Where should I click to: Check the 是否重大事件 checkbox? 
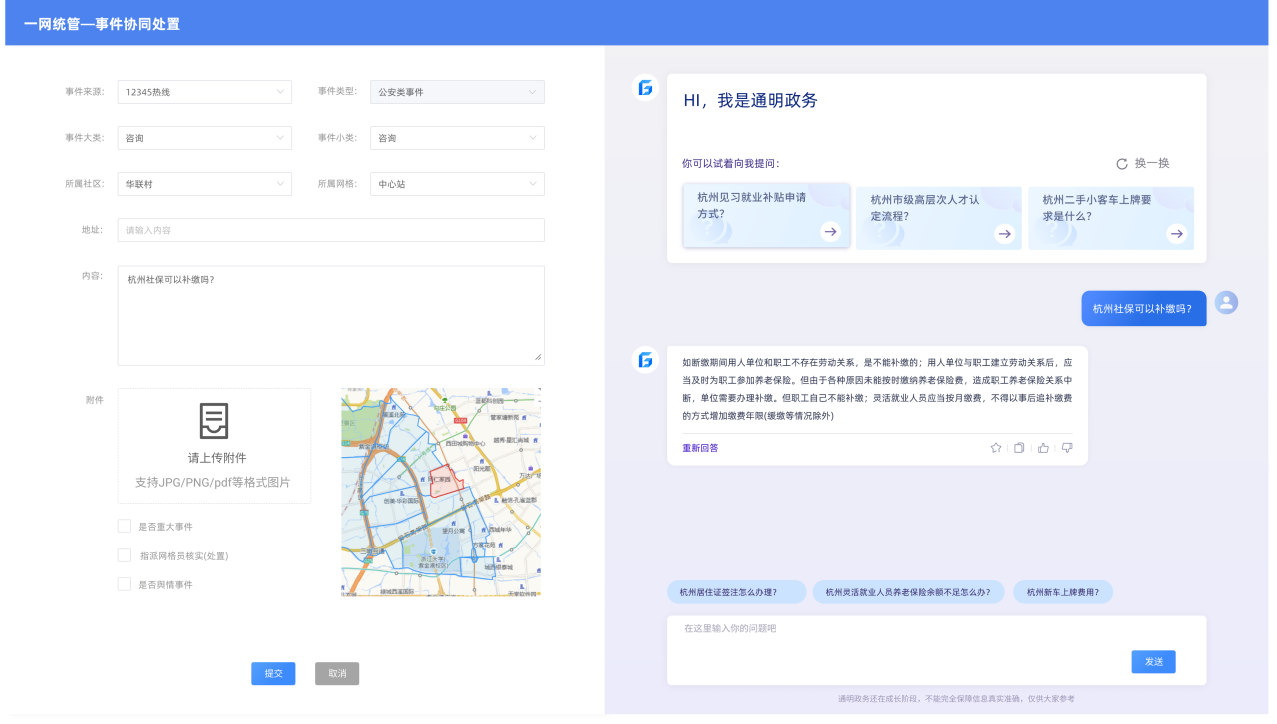125,526
